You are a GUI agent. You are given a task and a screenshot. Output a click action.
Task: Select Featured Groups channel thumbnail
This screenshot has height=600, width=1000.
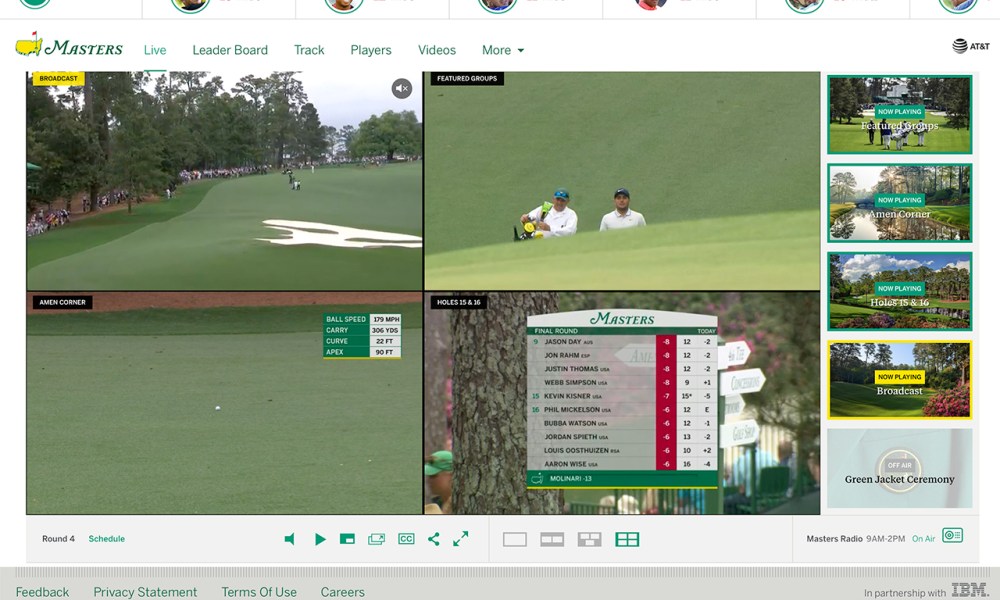[x=900, y=115]
